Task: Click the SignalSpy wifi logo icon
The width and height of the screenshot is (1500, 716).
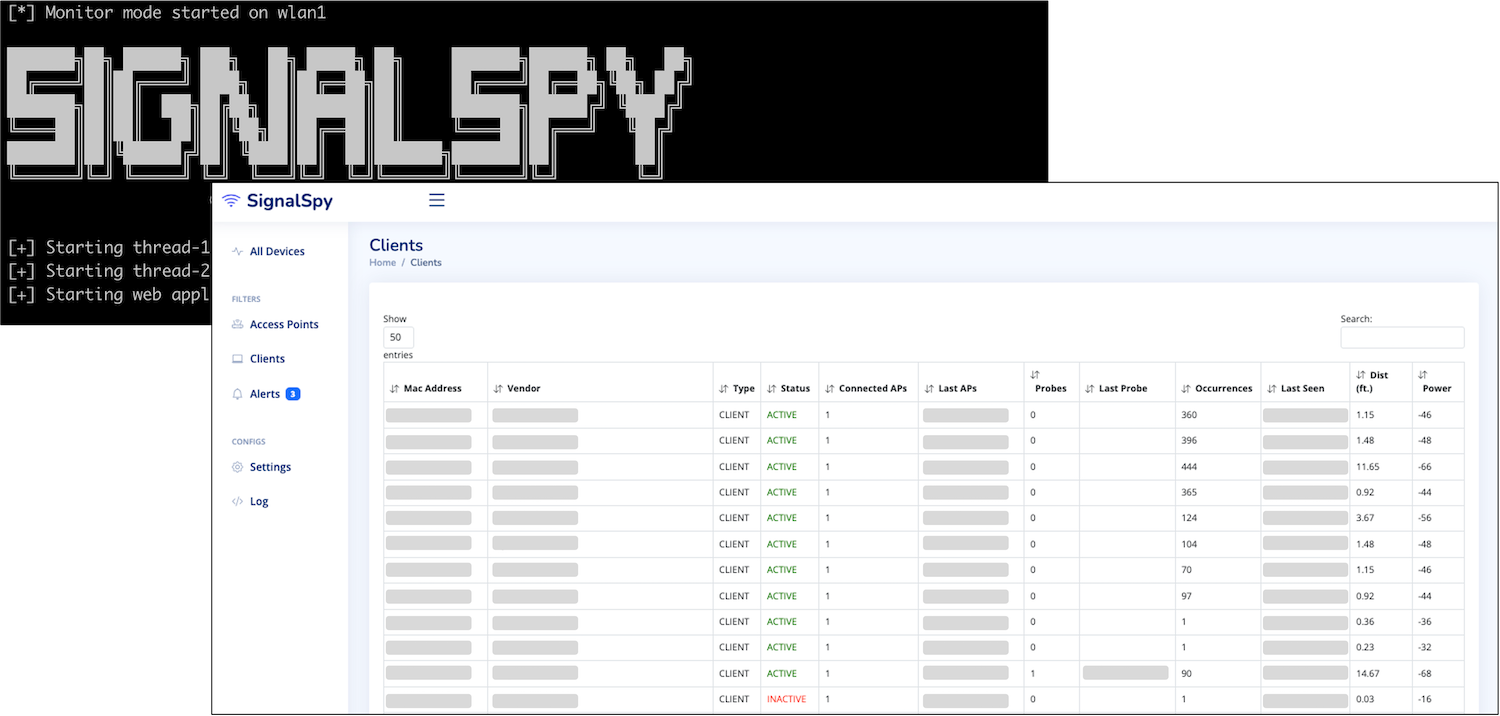Action: (x=231, y=201)
